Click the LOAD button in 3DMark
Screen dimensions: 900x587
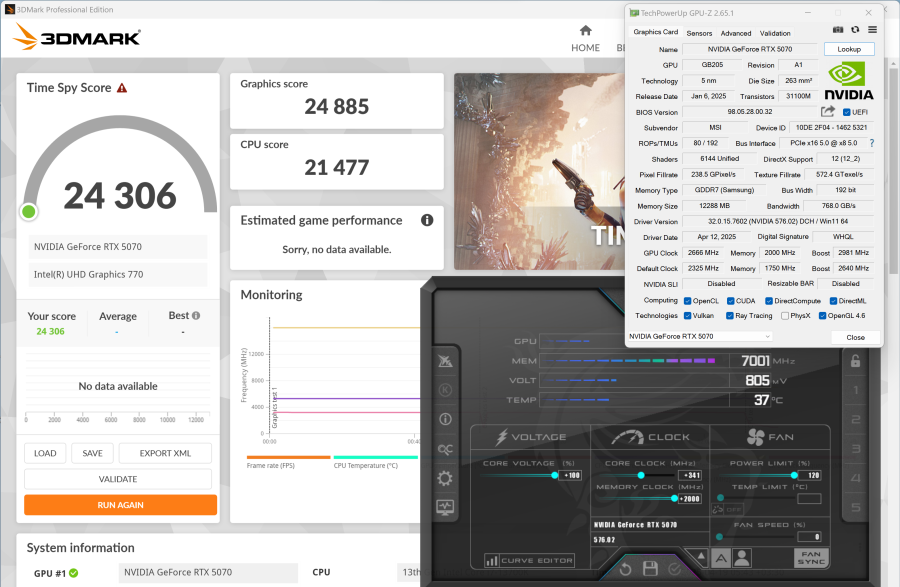coord(45,453)
